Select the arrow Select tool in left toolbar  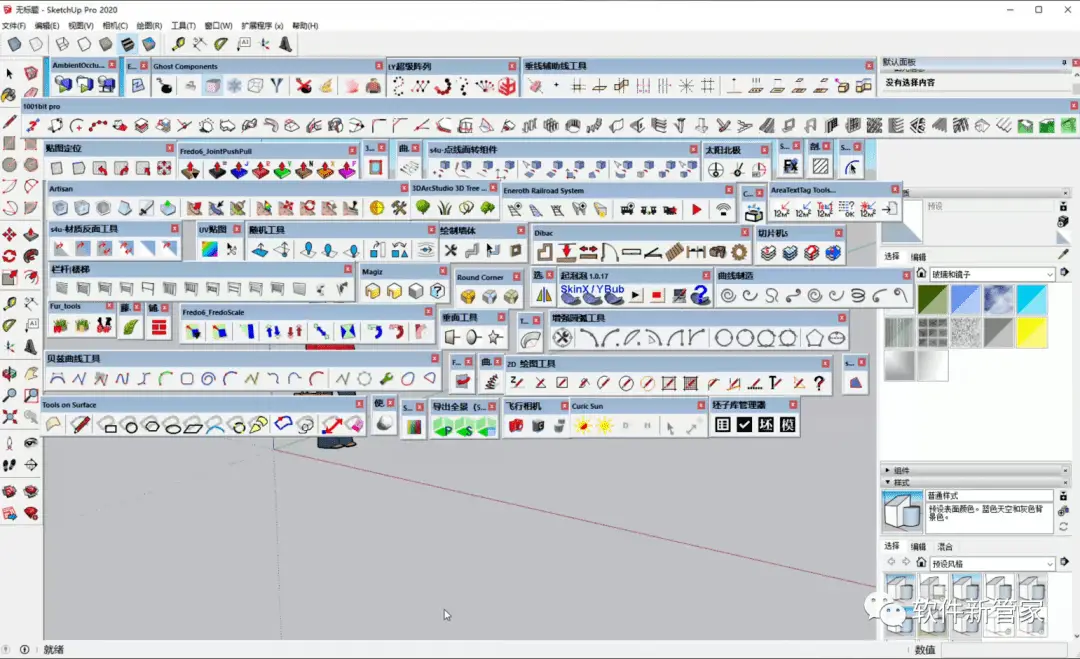tap(10, 73)
